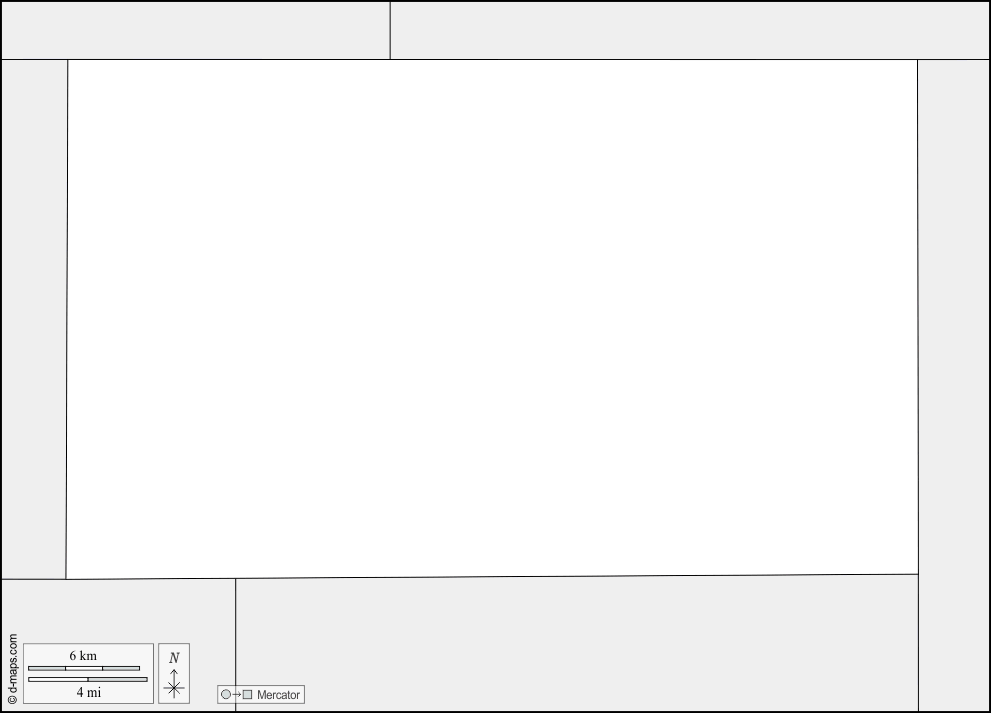Select the large white central map region
Viewport: 991px width, 713px height.
pos(492,319)
